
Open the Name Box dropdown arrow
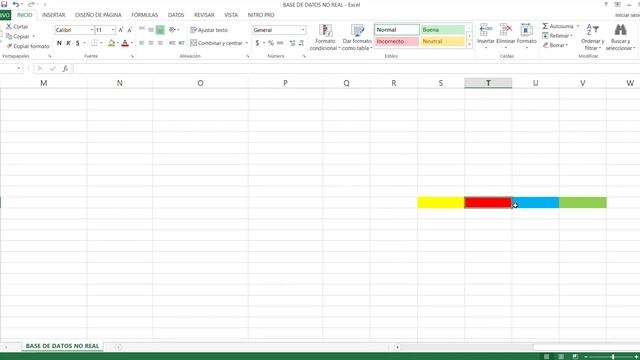(x=19, y=68)
